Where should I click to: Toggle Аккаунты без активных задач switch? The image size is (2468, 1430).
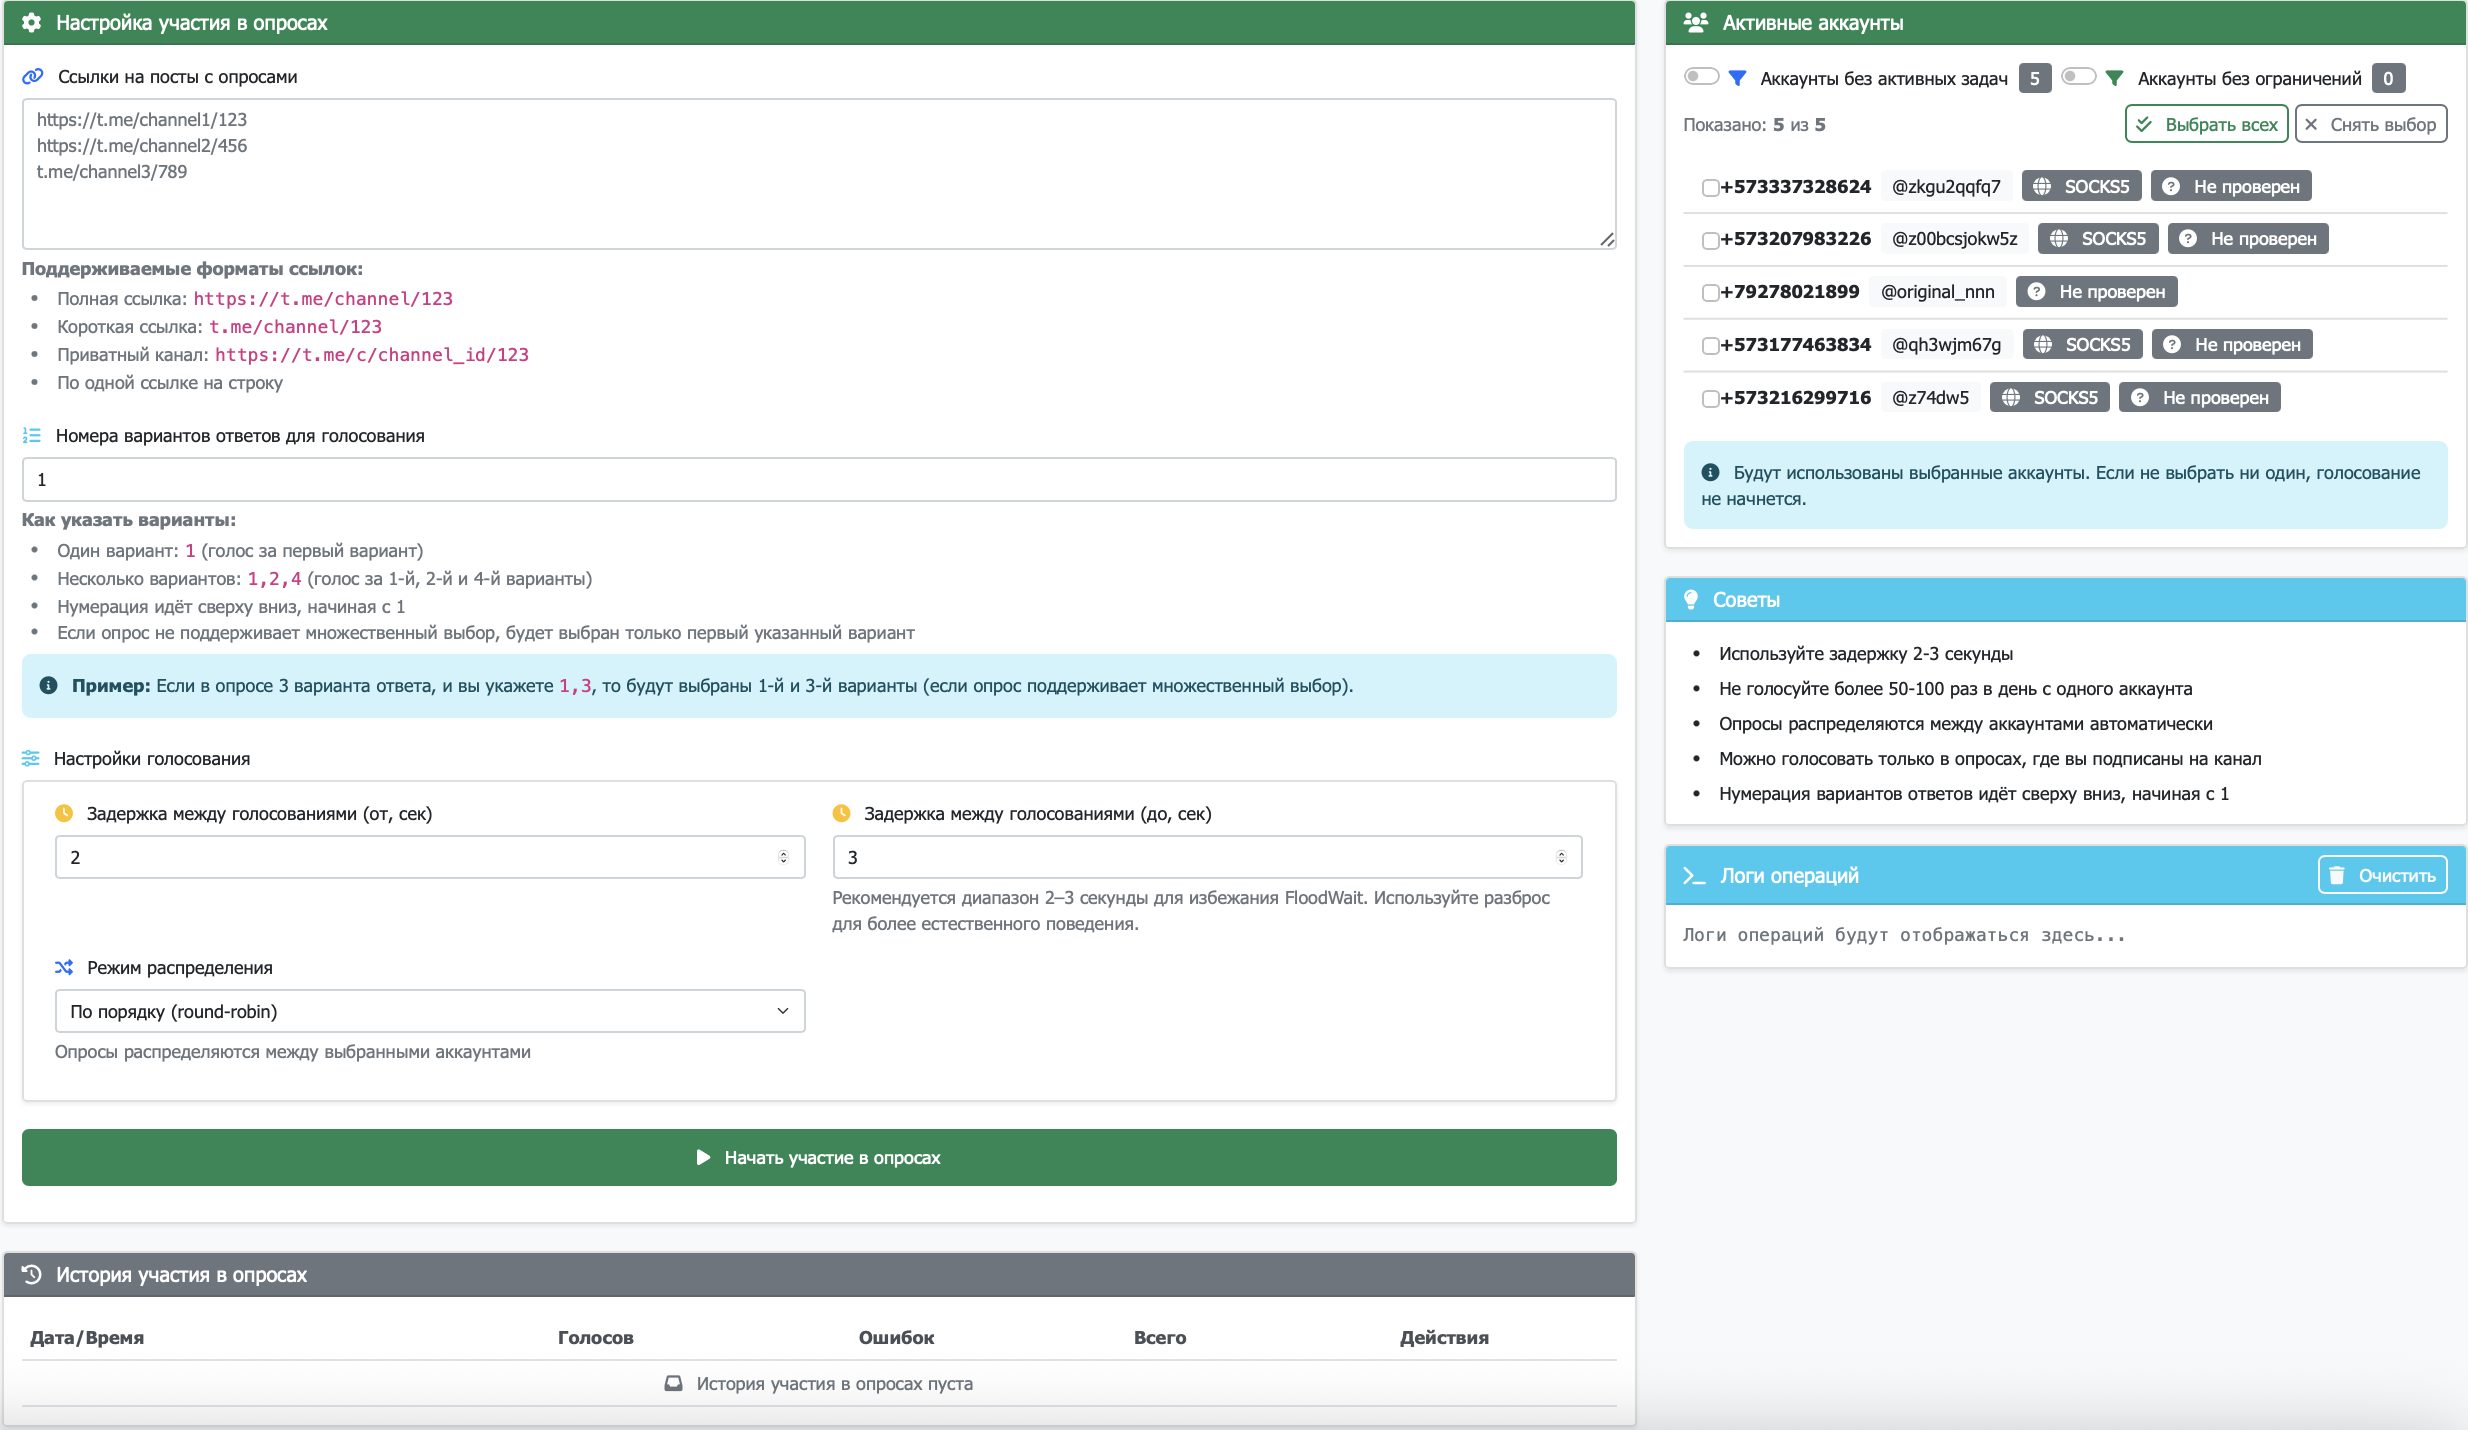1701,77
